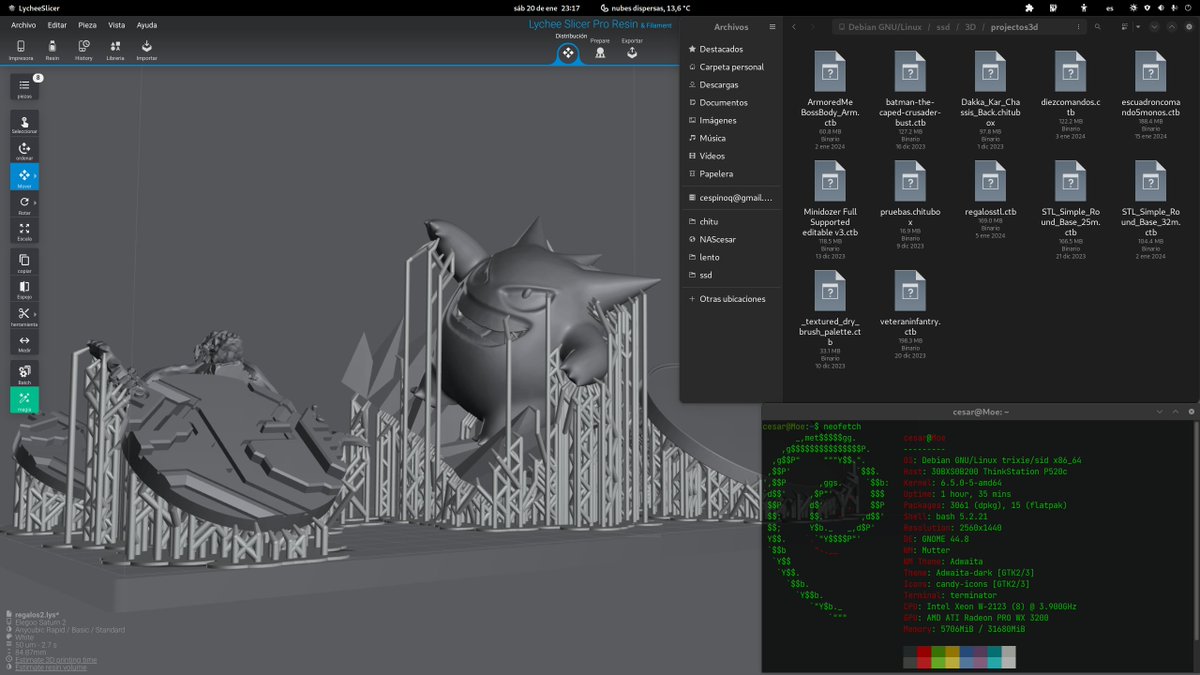The width and height of the screenshot is (1200, 675).
Task: Select the Rotar rotate tool
Action: click(24, 205)
